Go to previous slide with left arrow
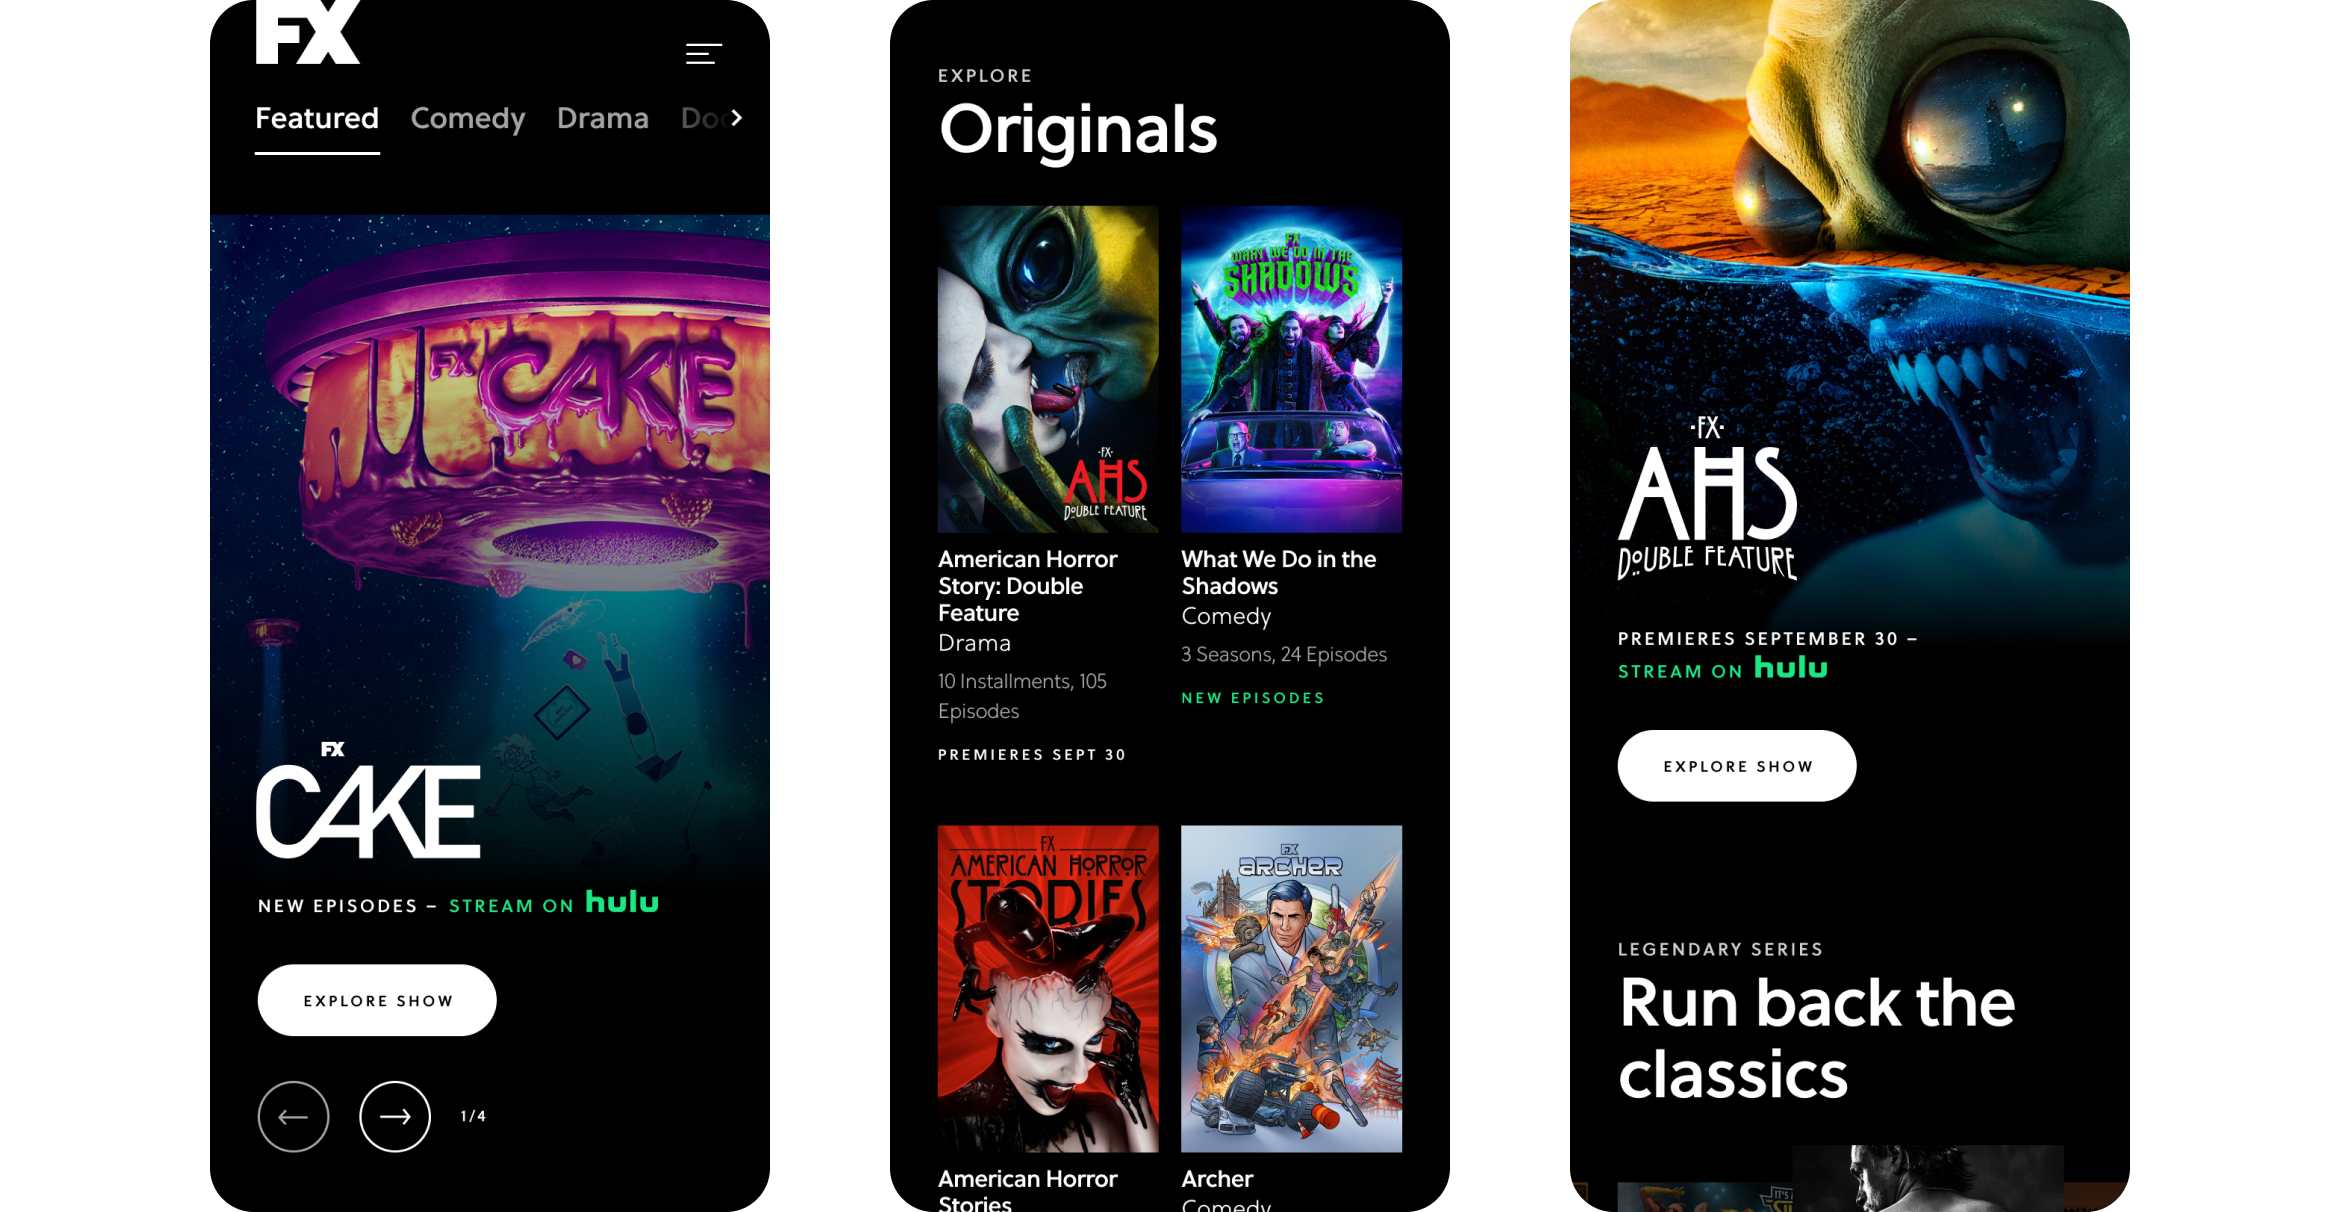This screenshot has height=1212, width=2340. coord(293,1116)
